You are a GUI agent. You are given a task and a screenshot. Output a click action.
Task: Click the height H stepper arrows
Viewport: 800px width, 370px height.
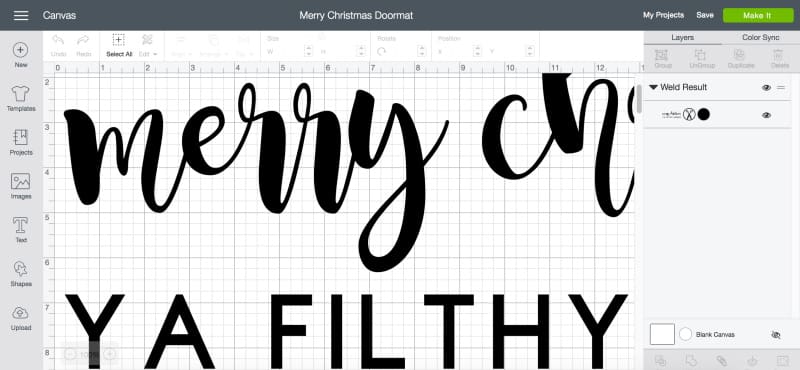[362, 51]
